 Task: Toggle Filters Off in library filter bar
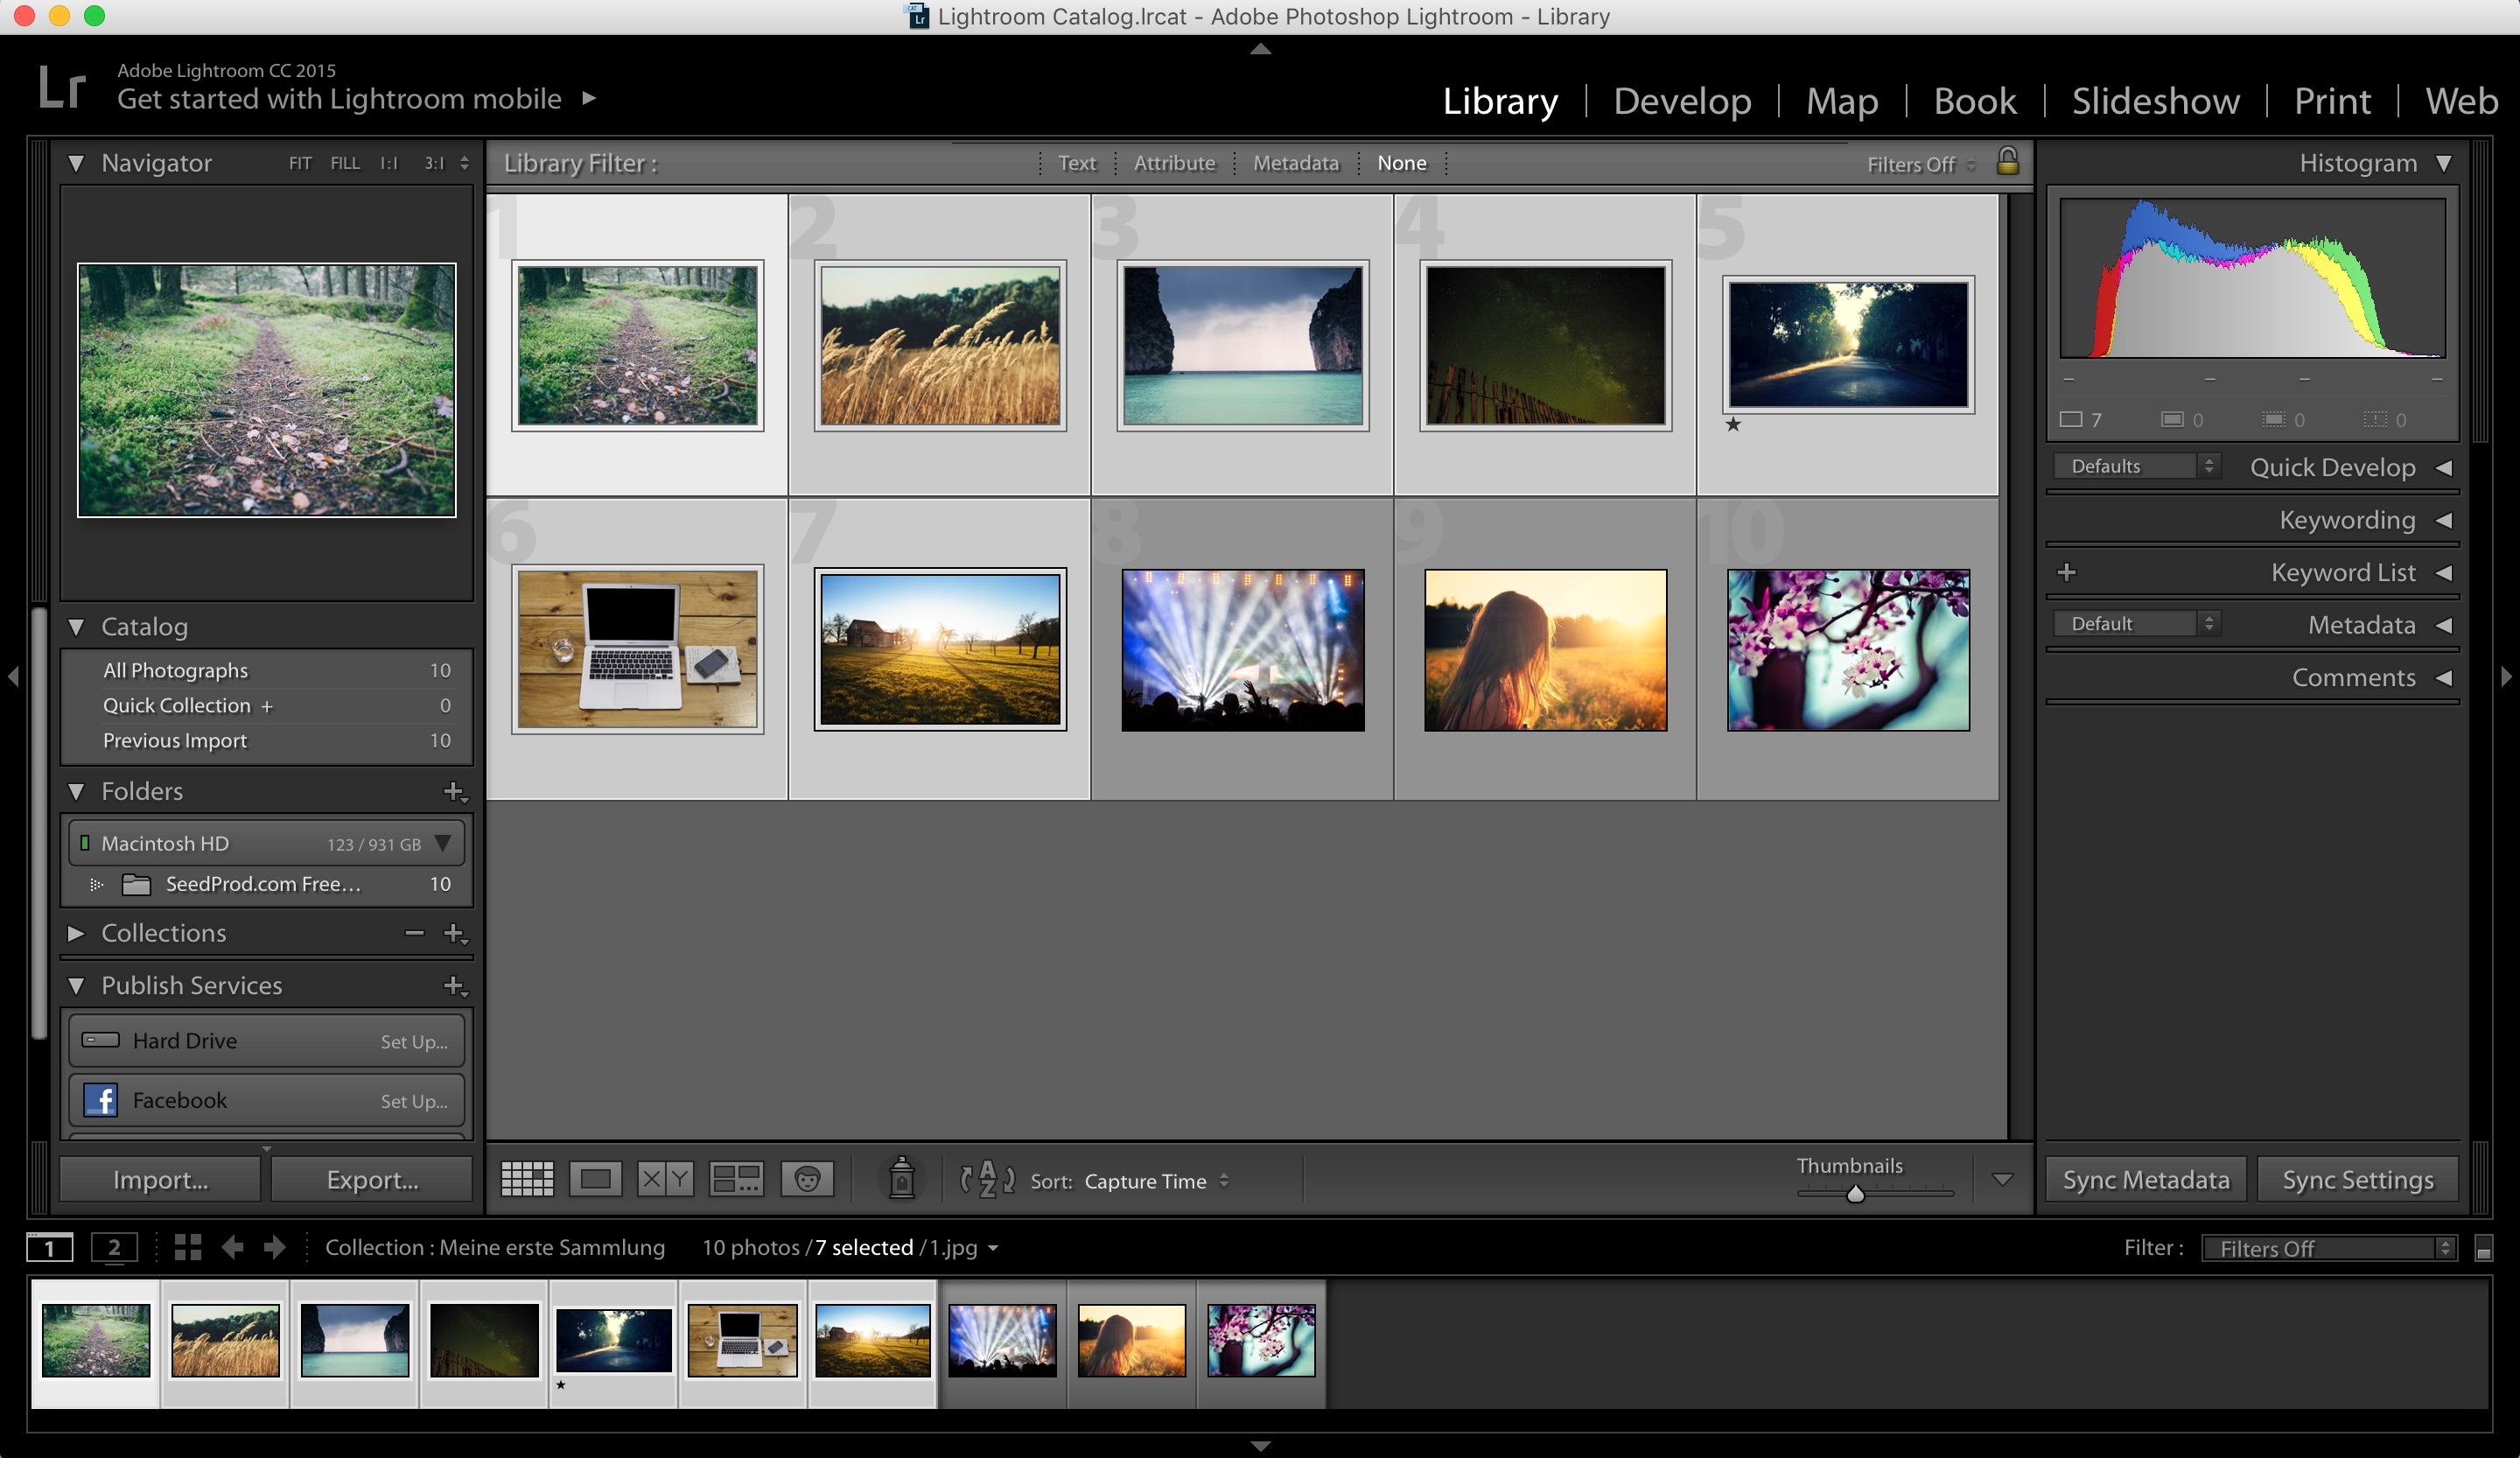pyautogui.click(x=1911, y=163)
